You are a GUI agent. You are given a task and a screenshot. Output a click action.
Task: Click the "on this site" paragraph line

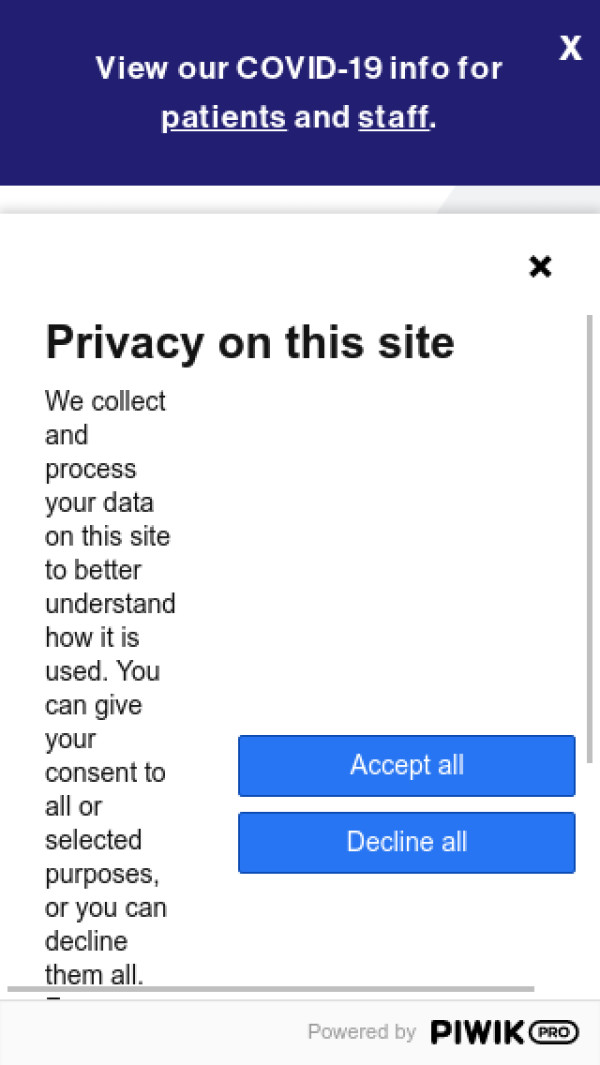click(107, 536)
